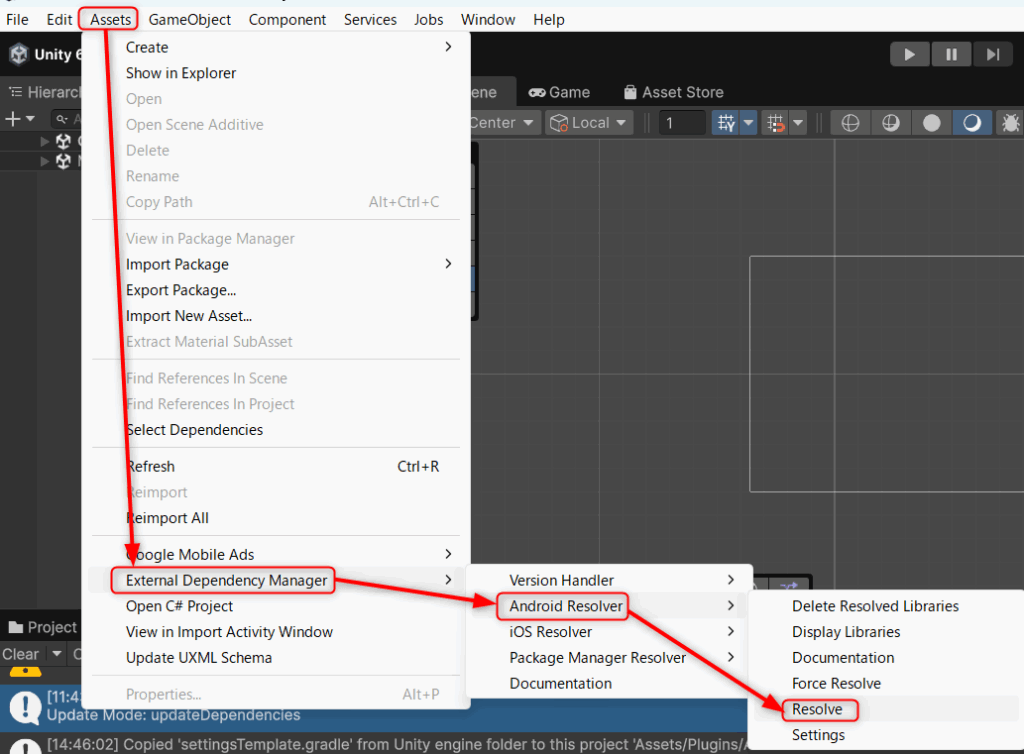This screenshot has height=754, width=1024.
Task: Open the create dropdown arrow beside plus
Action: (30, 119)
